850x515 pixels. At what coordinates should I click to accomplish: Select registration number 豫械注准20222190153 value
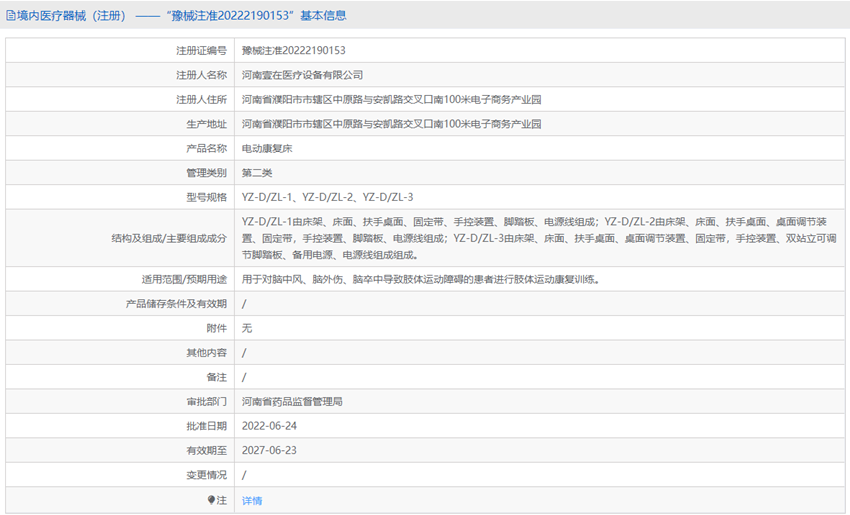pos(293,50)
